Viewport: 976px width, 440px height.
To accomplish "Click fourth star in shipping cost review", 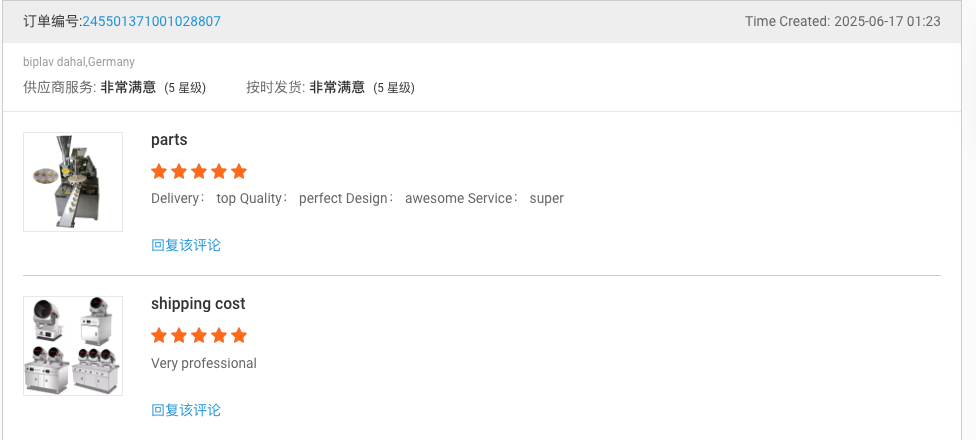I will click(218, 335).
